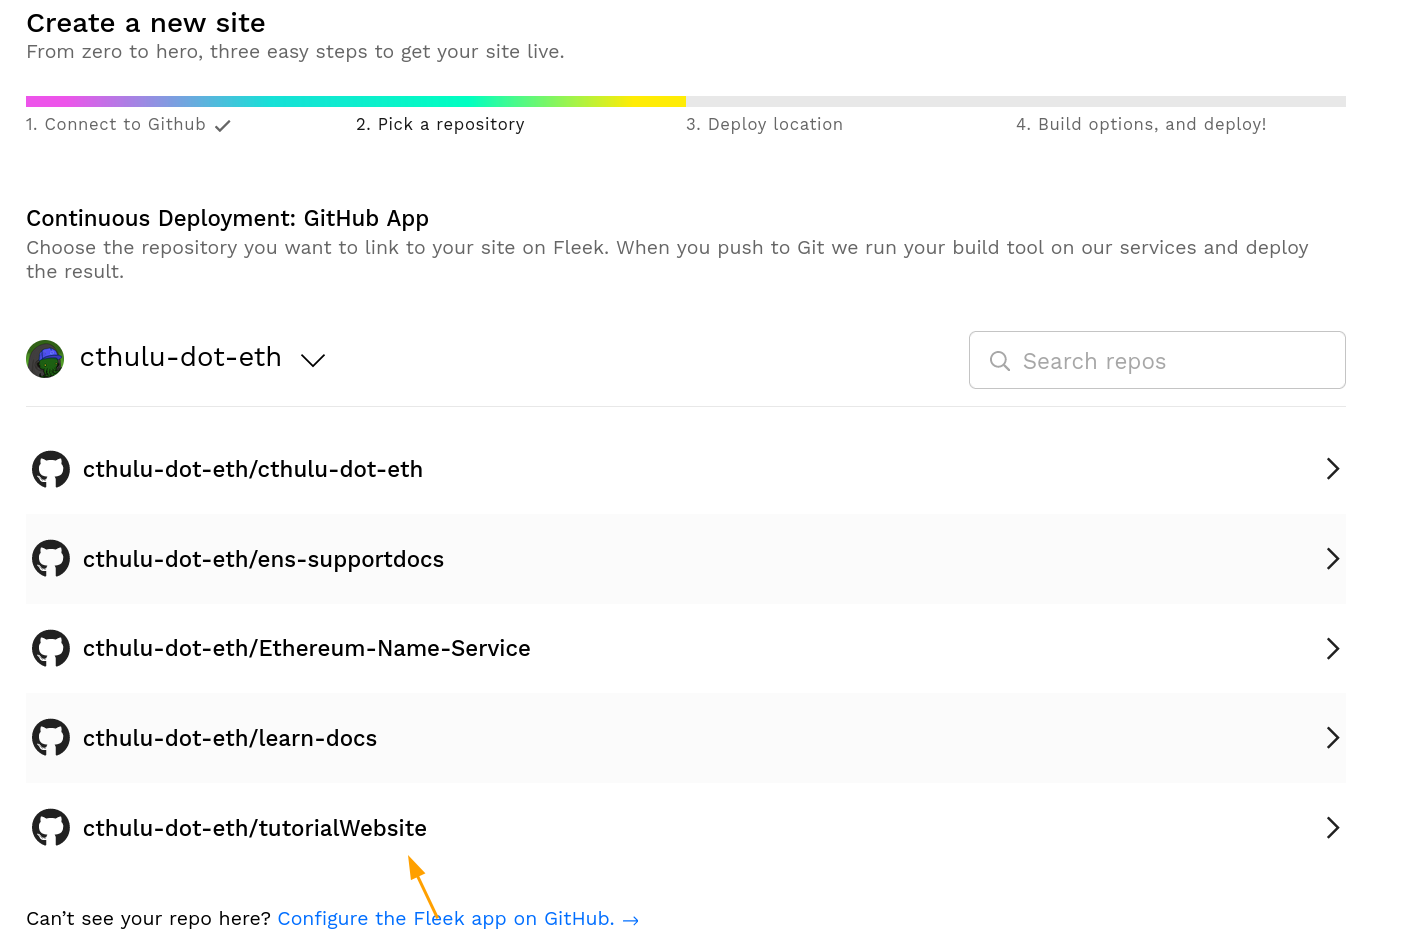
Task: Expand chevron for tutorialWebsite repository
Action: [1332, 828]
